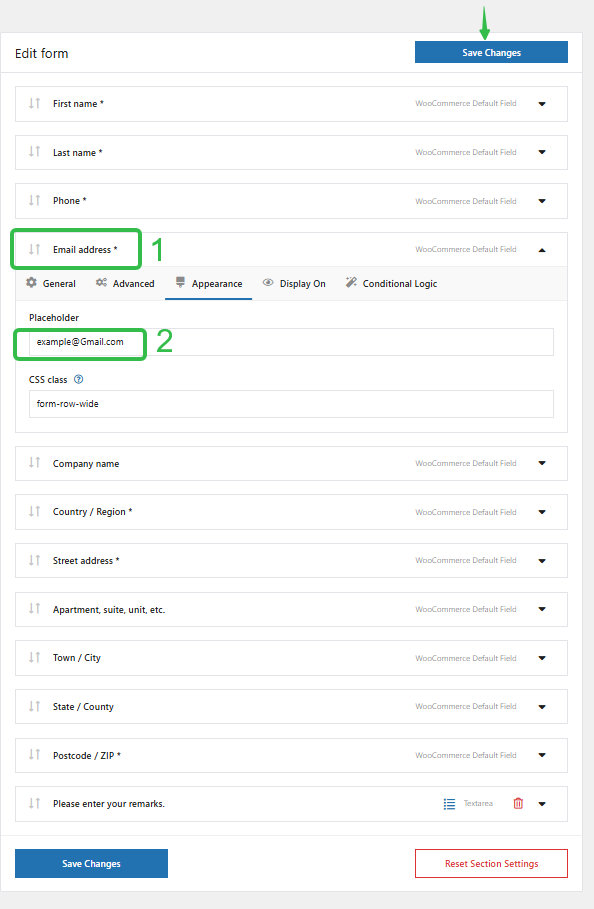Click the trash icon on the remarks field
The height and width of the screenshot is (909, 594).
518,803
